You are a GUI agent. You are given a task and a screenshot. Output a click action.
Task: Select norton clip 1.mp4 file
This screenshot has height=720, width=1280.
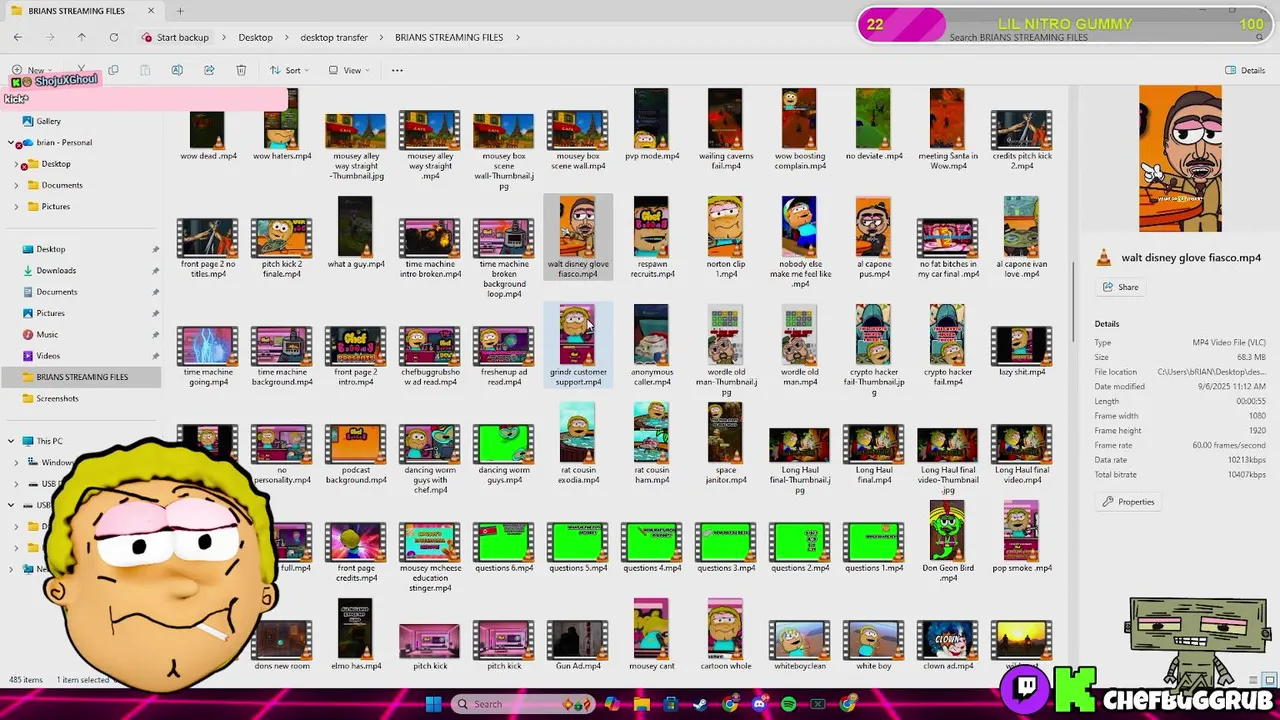click(725, 238)
